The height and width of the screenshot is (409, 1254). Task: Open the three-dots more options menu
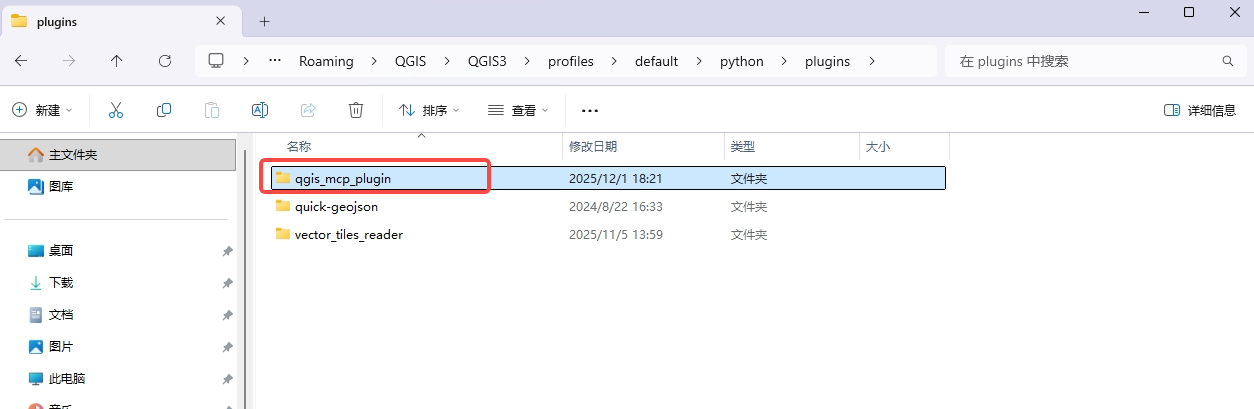590,110
